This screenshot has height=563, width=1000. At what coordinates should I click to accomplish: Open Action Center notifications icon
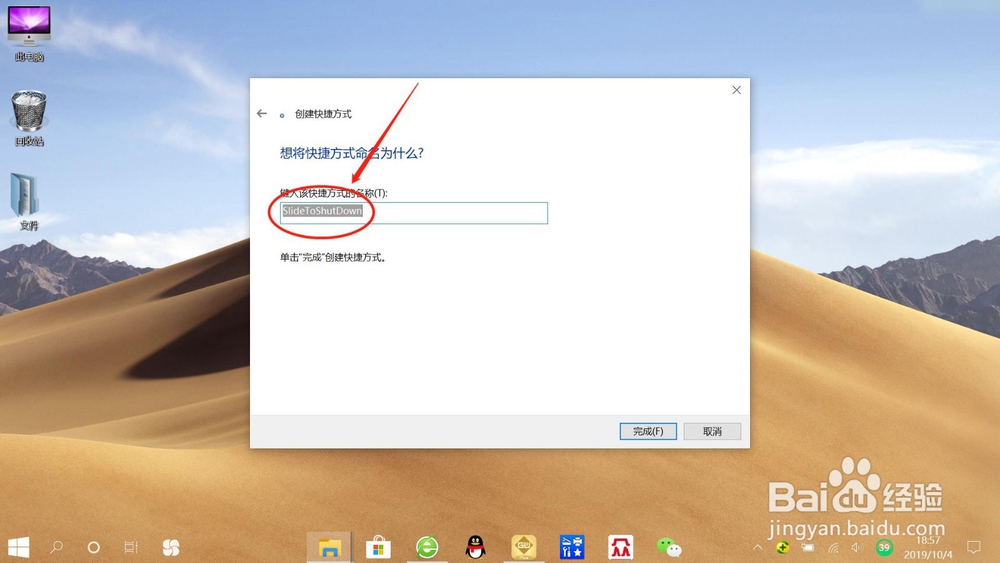[974, 547]
